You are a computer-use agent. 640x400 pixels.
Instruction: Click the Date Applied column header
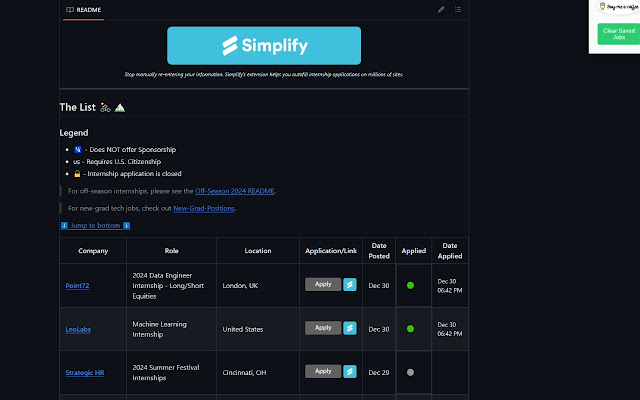pos(450,251)
